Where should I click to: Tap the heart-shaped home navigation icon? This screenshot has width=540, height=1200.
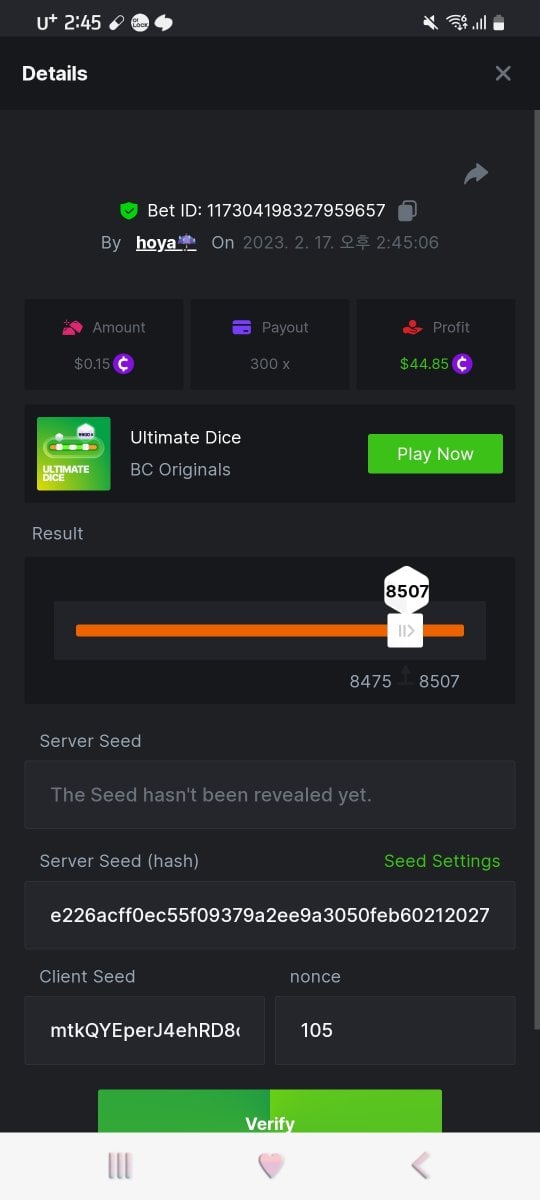271,1165
